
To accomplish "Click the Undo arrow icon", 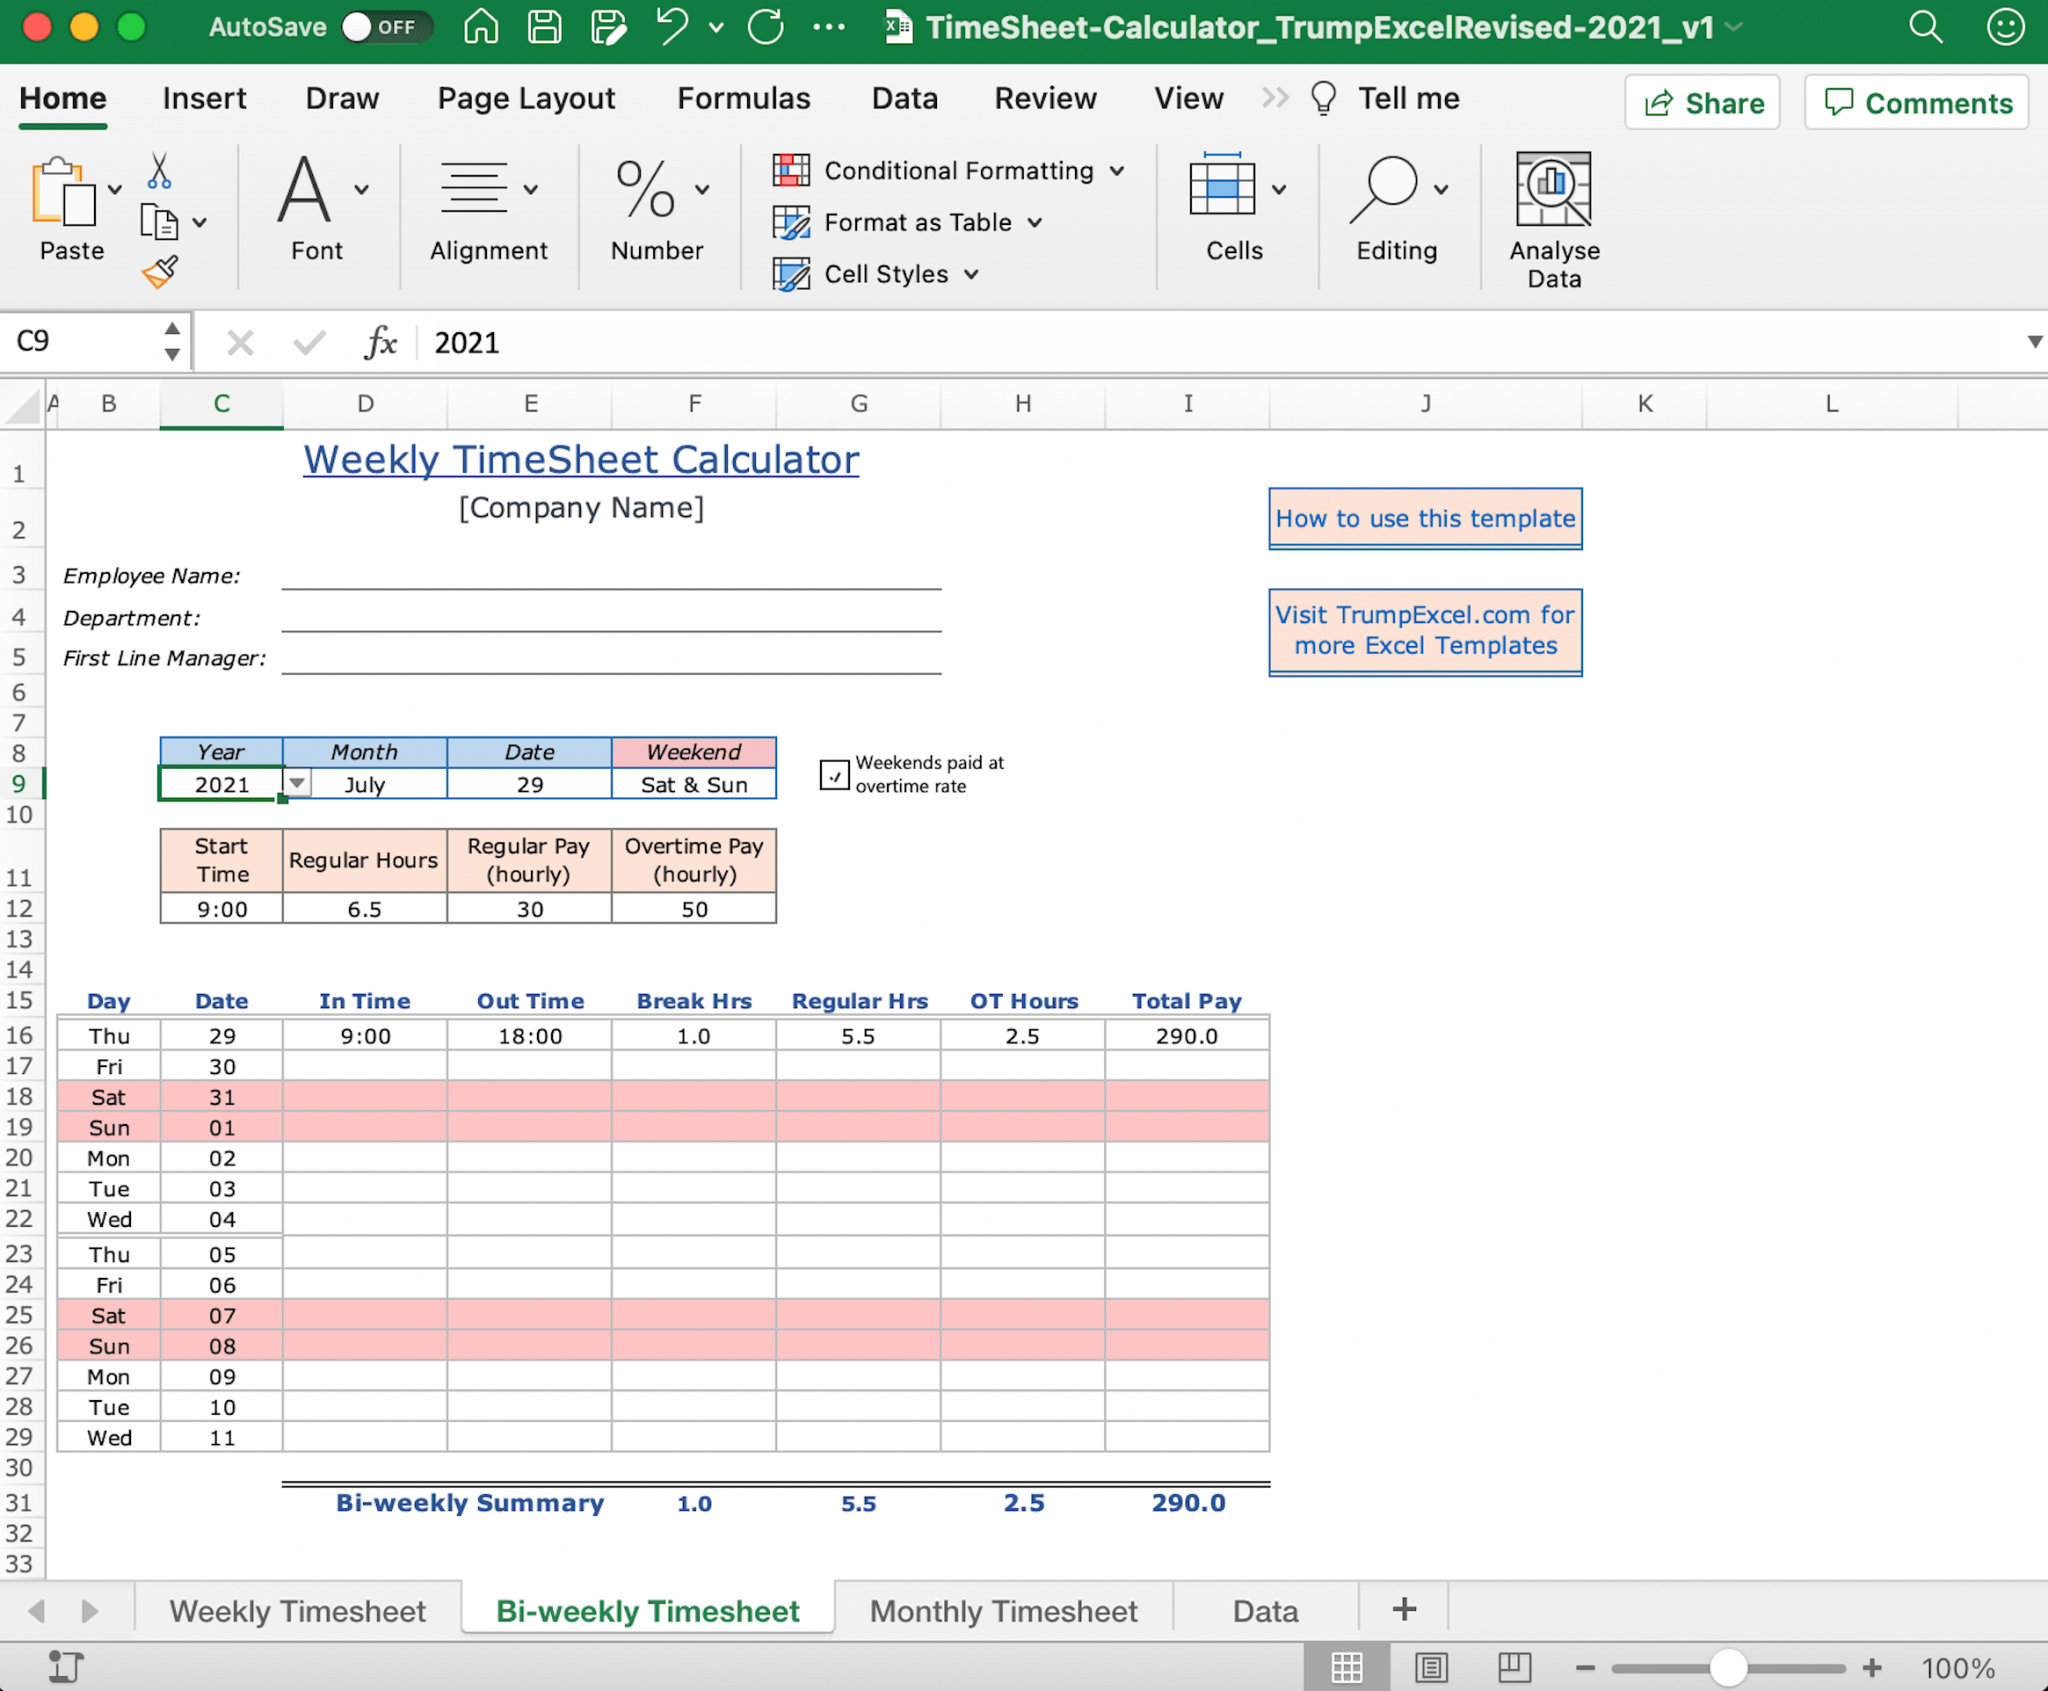I will coord(672,27).
